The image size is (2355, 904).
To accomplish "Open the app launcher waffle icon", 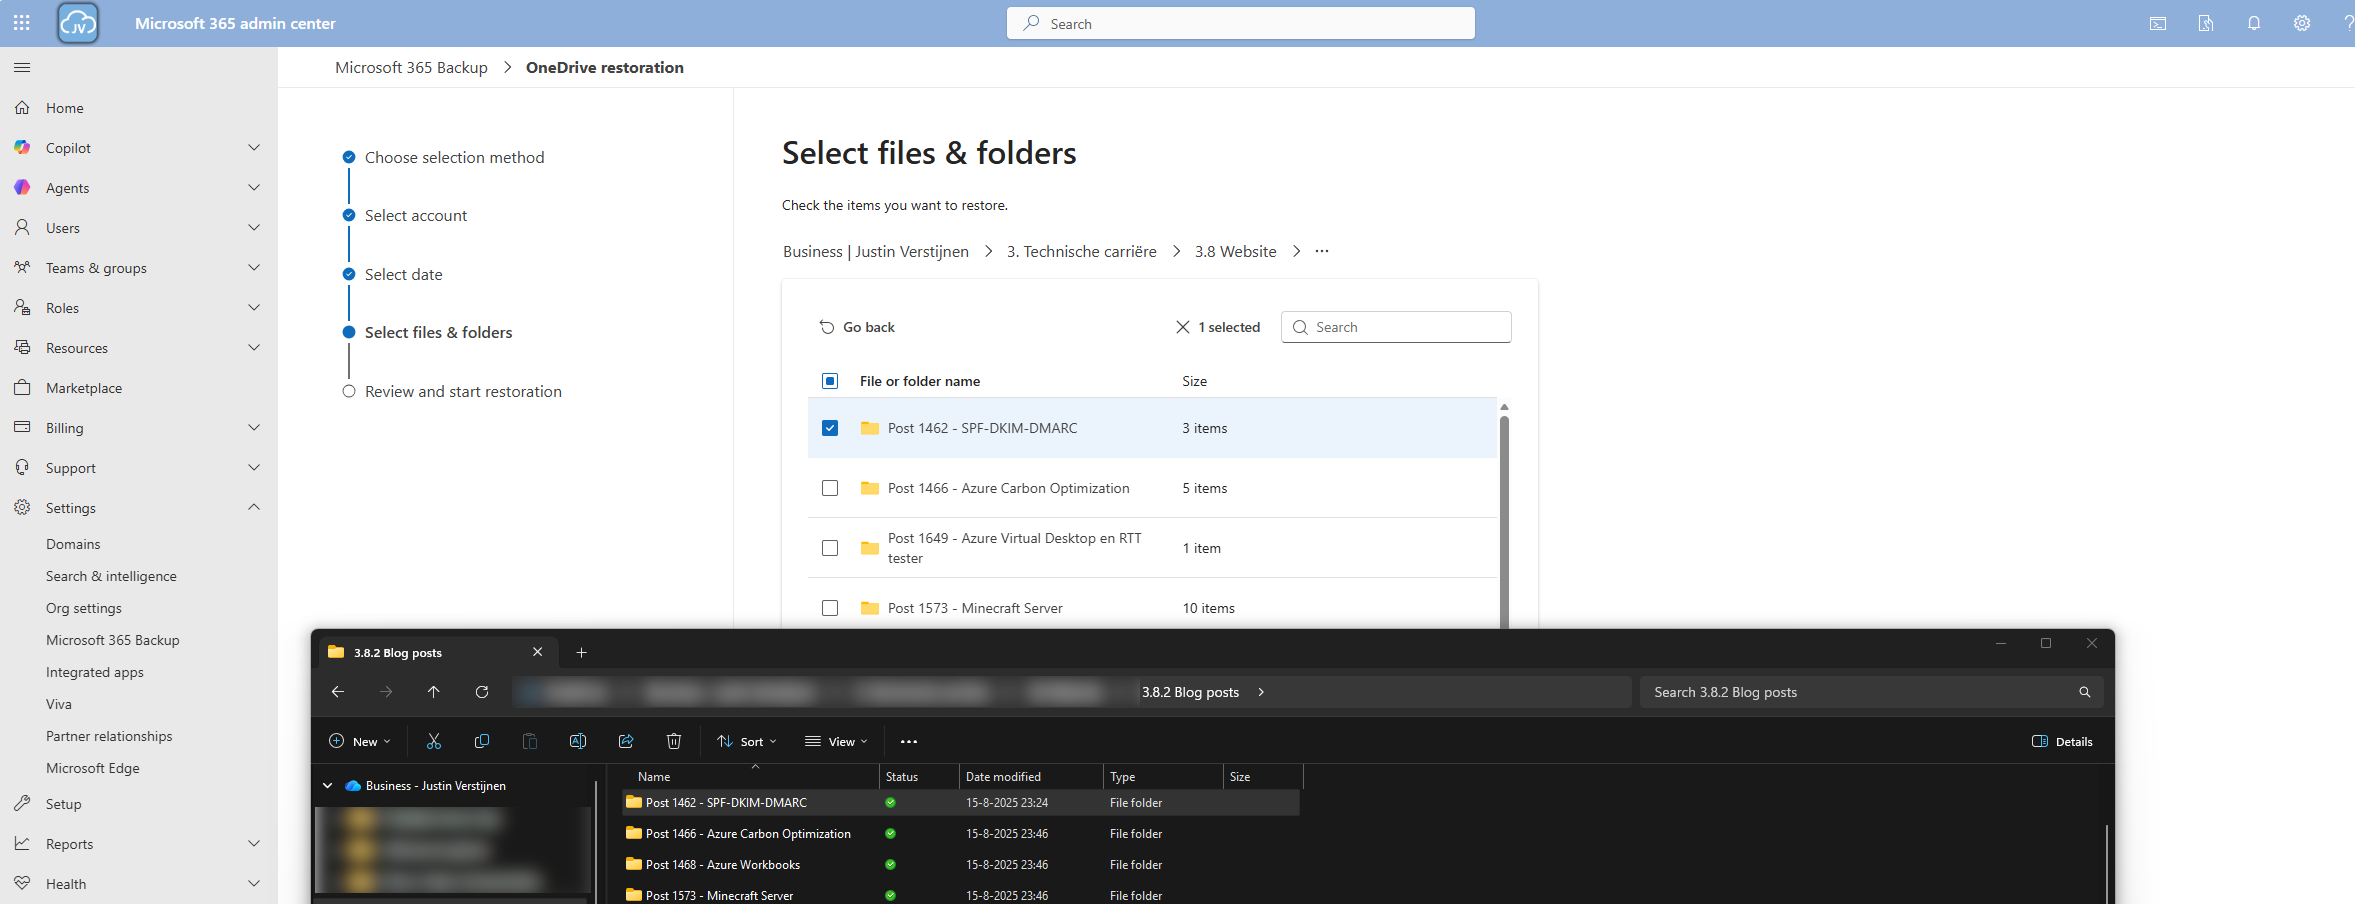I will point(22,23).
